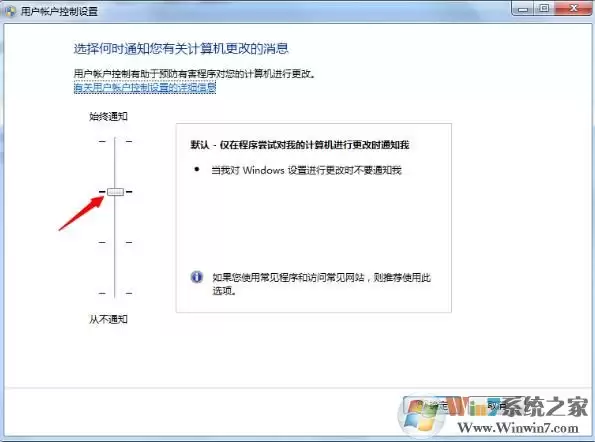Click the slider thumb at default level

[x=115, y=192]
